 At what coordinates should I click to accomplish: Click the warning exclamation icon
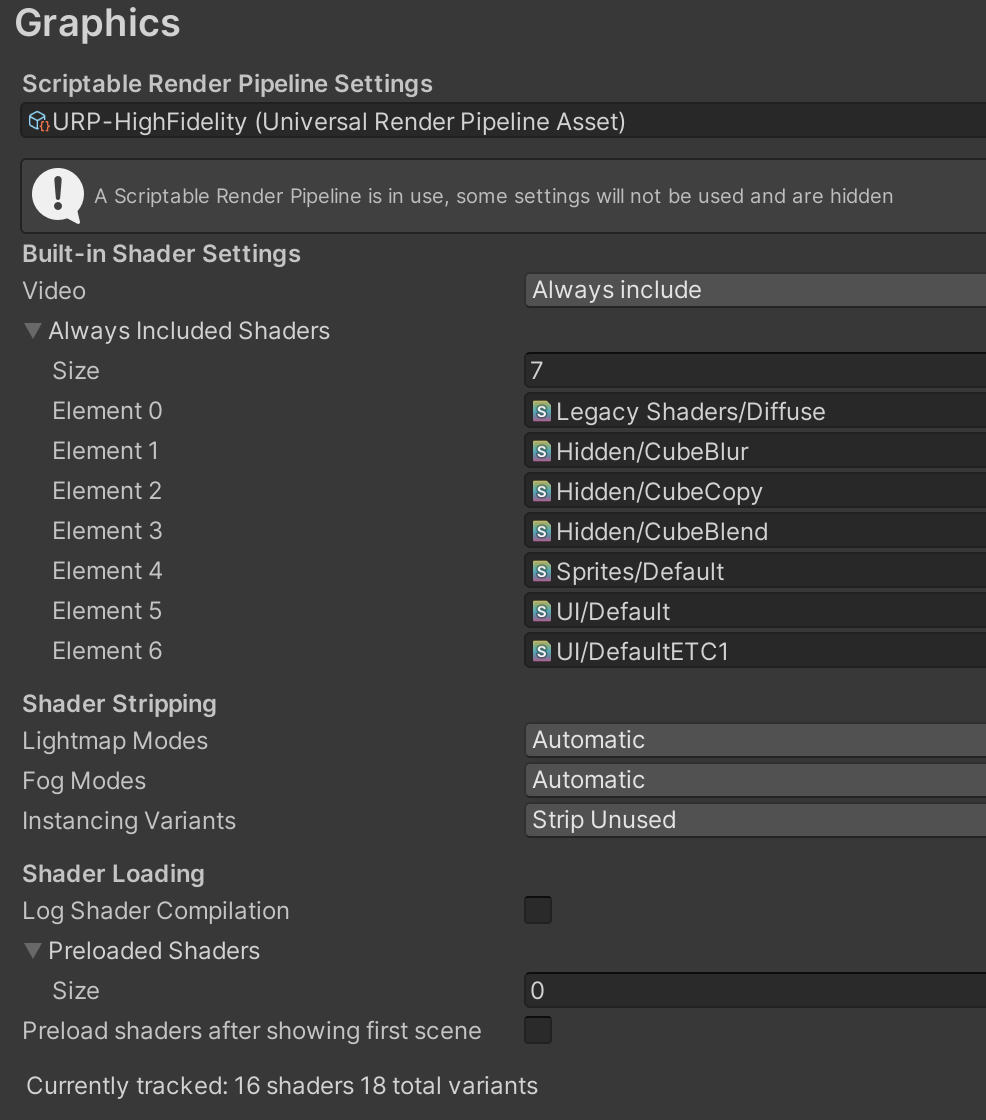coord(58,196)
